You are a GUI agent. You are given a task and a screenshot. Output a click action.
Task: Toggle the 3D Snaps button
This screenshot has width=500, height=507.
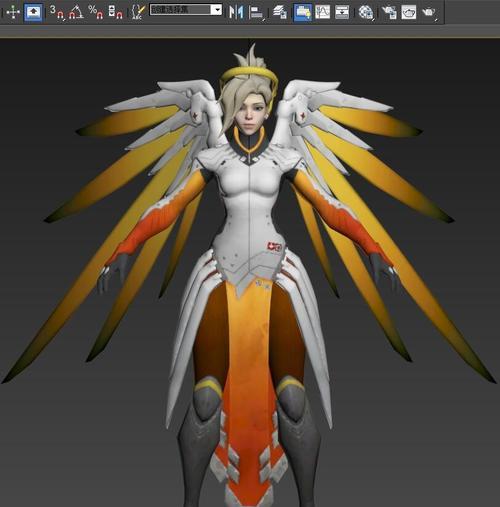(x=57, y=12)
